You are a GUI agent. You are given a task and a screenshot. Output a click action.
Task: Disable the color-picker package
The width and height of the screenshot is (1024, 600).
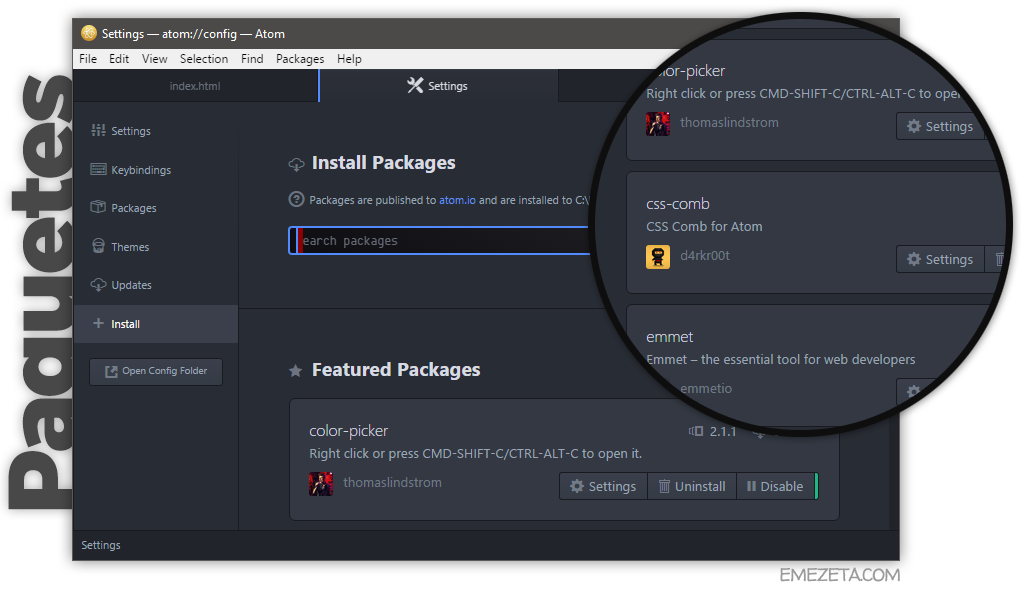[x=775, y=486]
